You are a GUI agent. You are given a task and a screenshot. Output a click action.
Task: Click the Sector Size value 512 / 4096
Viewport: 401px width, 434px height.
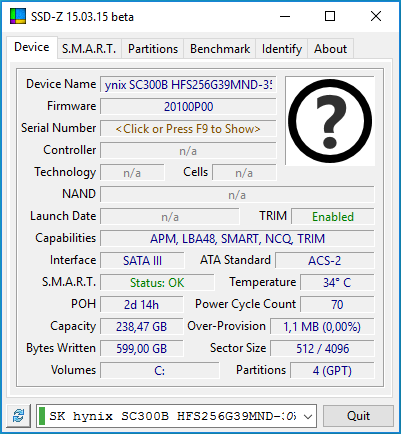click(x=322, y=349)
